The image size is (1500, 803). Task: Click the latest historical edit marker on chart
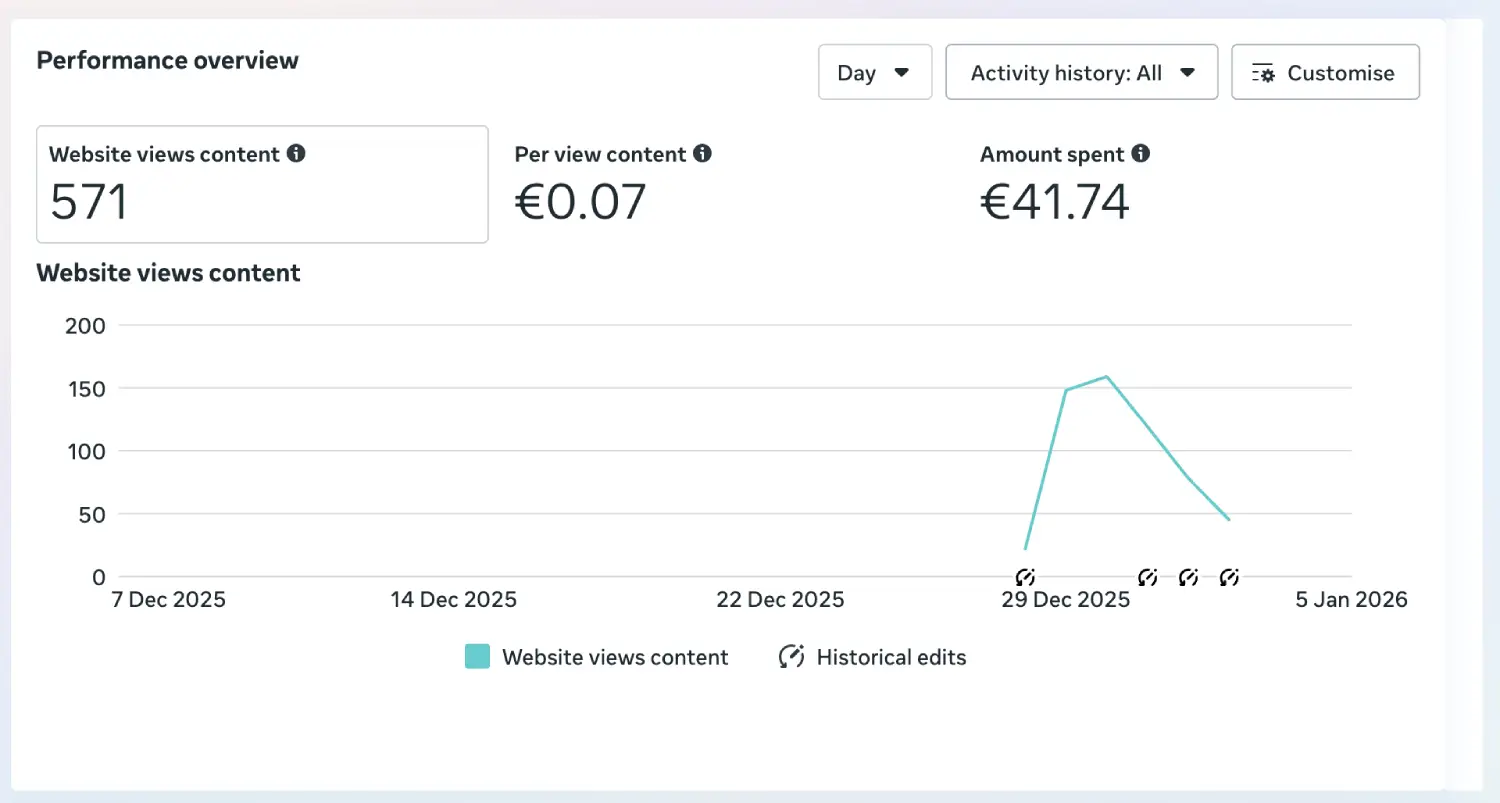[x=1230, y=577]
